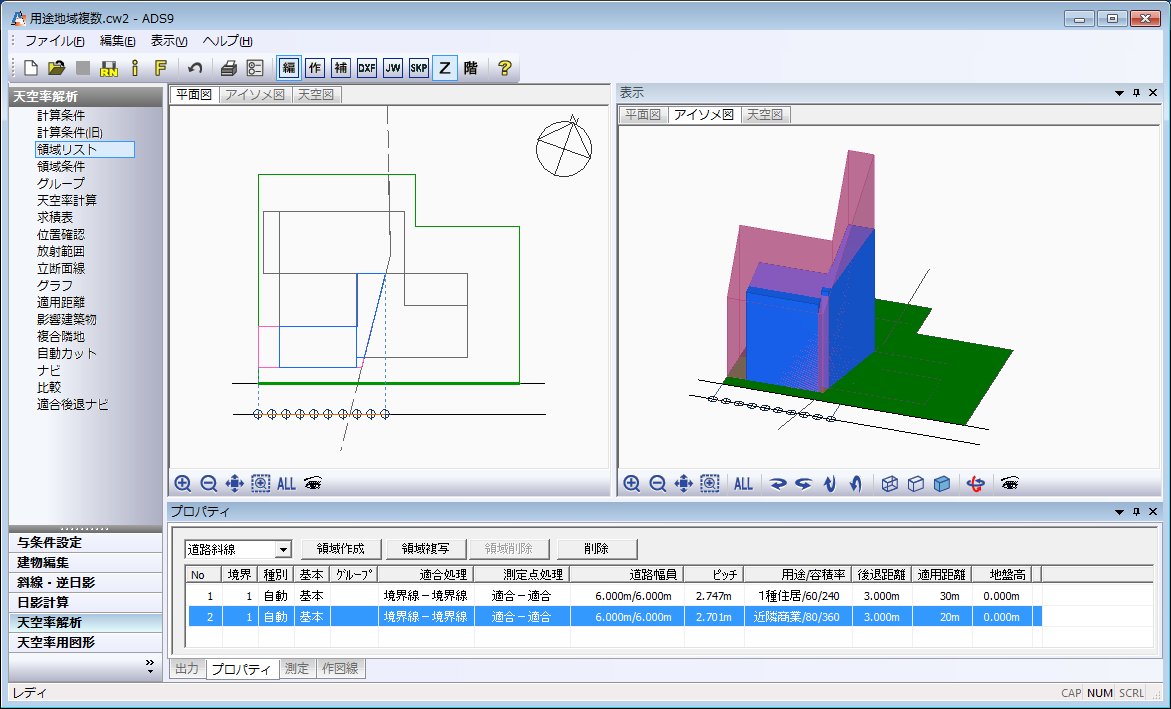Click the 領域作成 button
Screen dimensions: 1171x709
[341, 549]
